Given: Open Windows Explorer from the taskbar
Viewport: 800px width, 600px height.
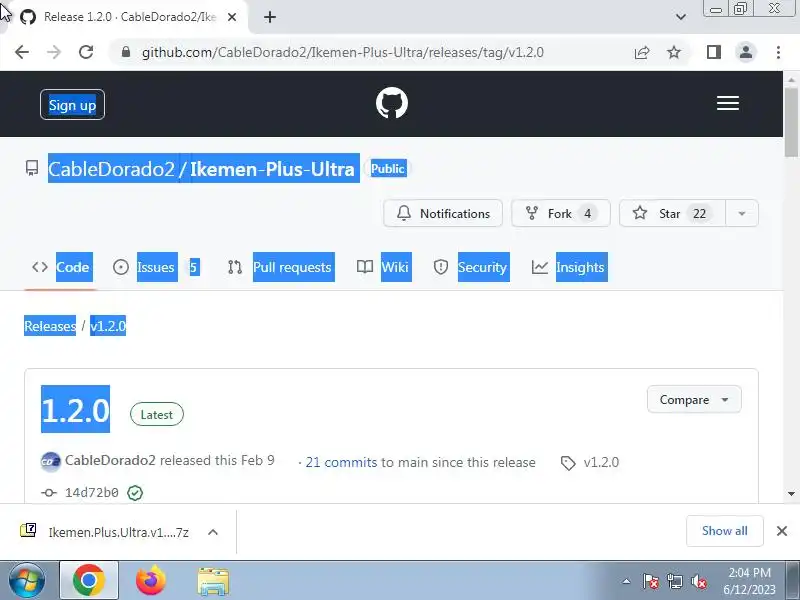Looking at the screenshot, I should [x=213, y=581].
